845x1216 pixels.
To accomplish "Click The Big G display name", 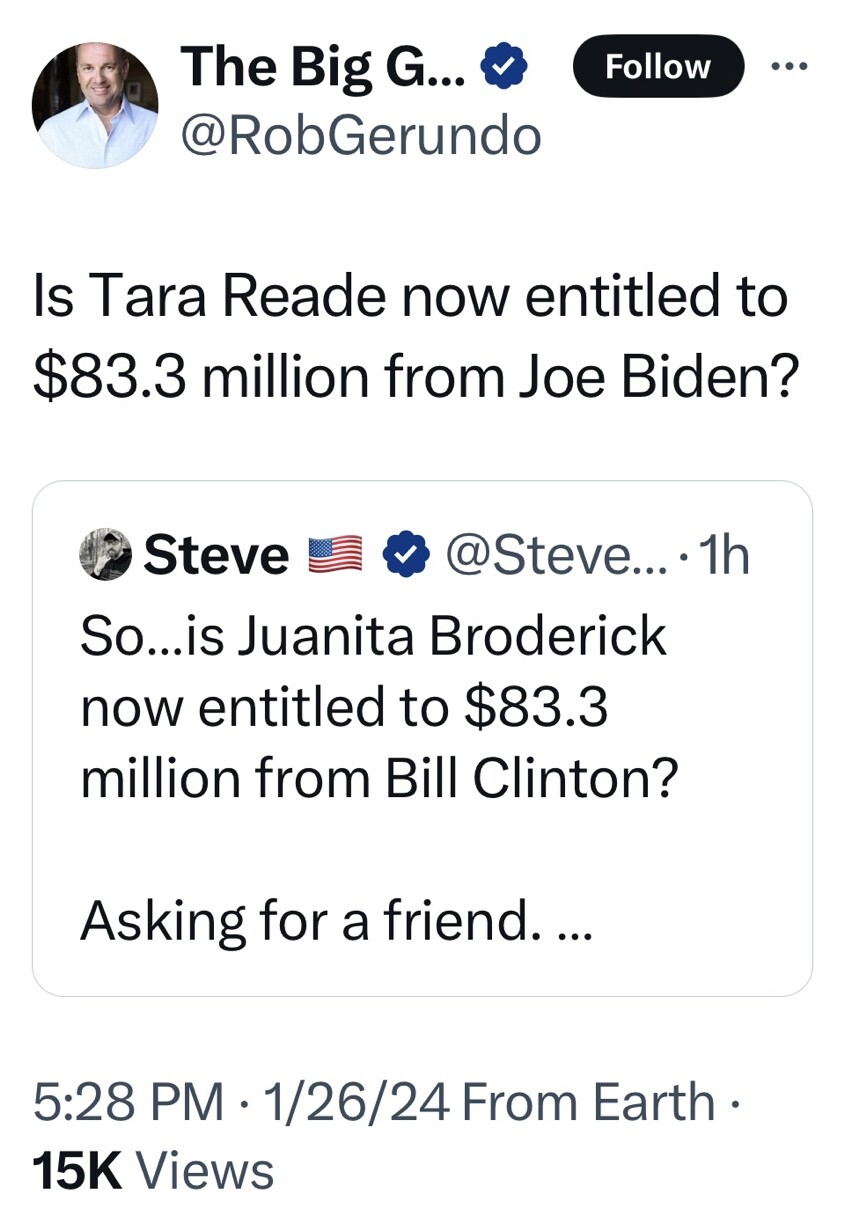I will pyautogui.click(x=322, y=68).
